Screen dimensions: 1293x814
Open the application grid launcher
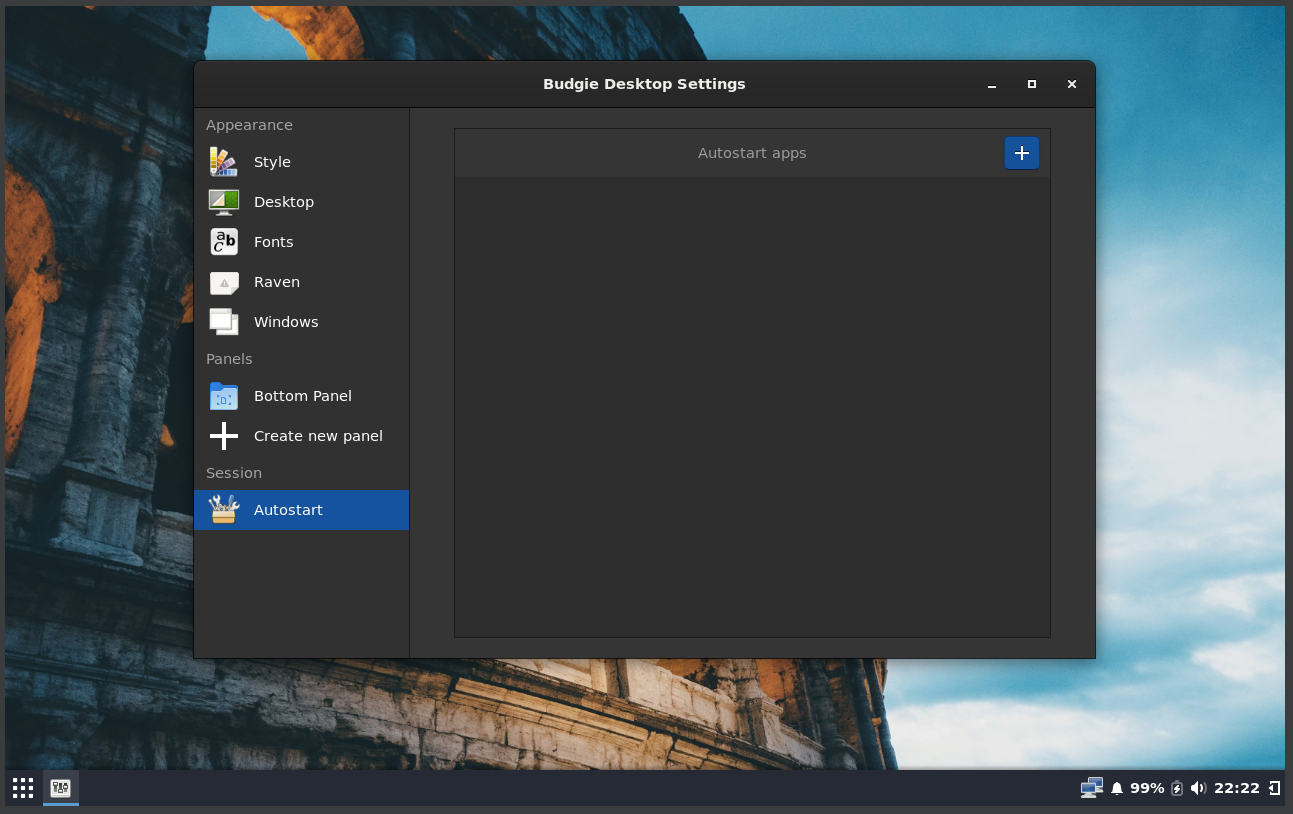[x=22, y=788]
